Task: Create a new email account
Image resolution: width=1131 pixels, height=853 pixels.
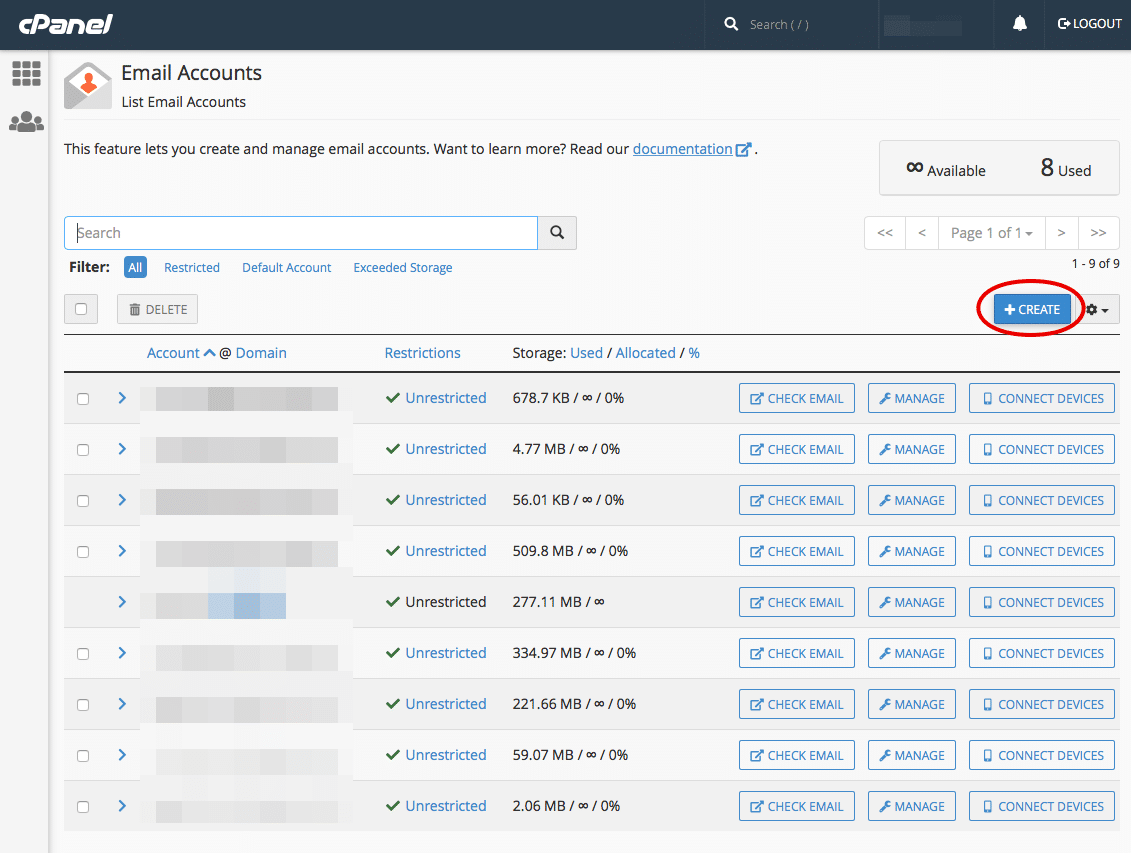Action: (x=1032, y=309)
